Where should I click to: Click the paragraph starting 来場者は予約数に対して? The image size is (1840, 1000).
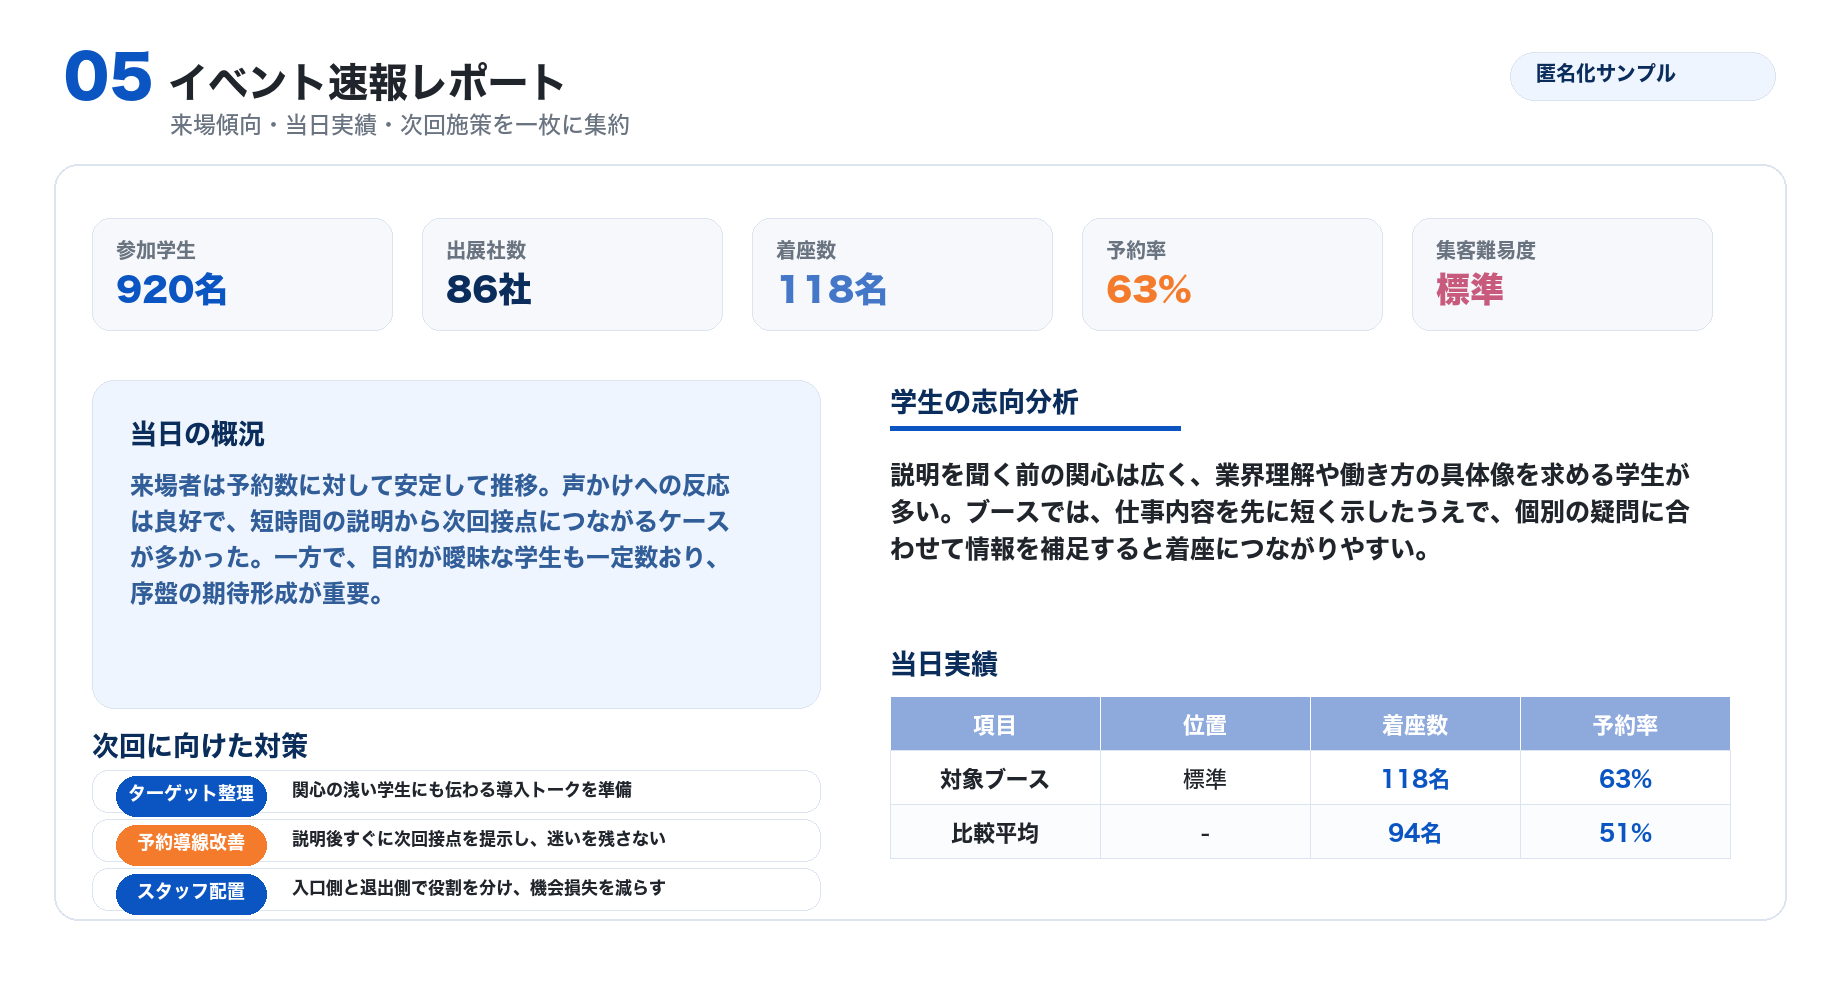[x=430, y=539]
